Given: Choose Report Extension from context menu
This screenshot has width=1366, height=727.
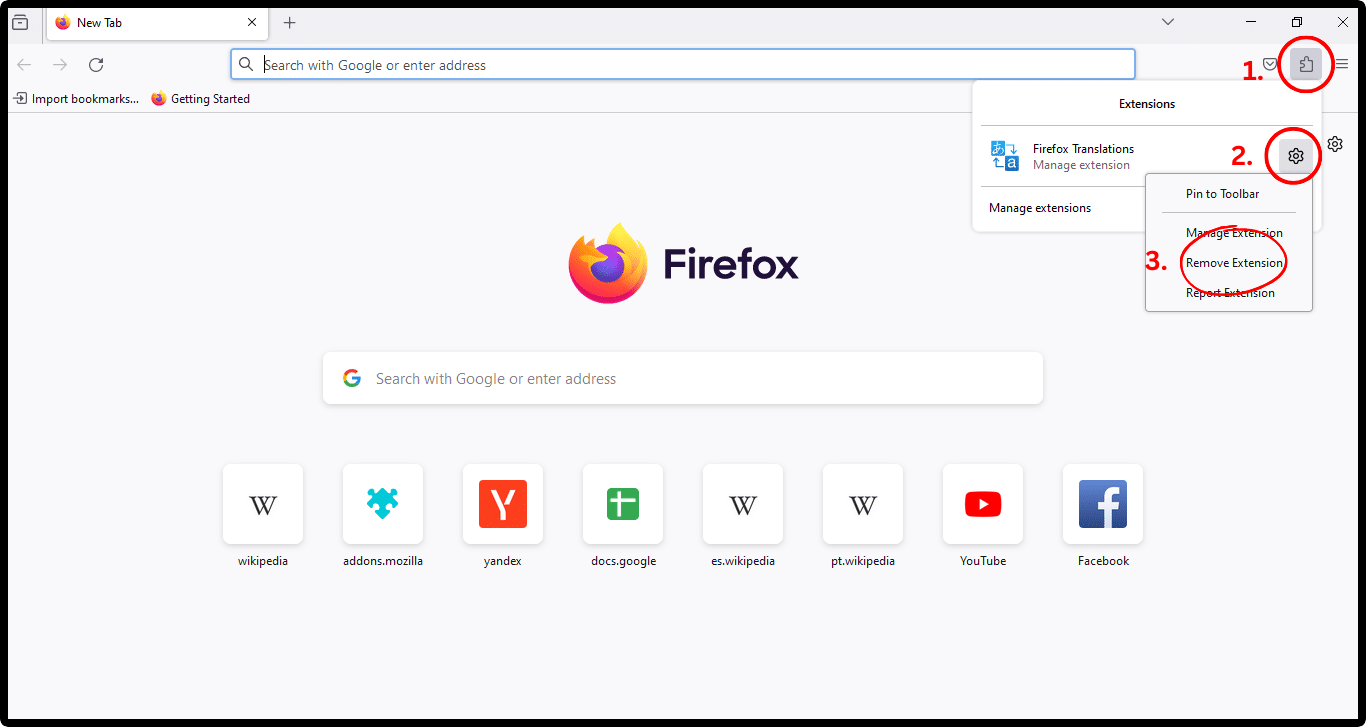Looking at the screenshot, I should [x=1229, y=293].
